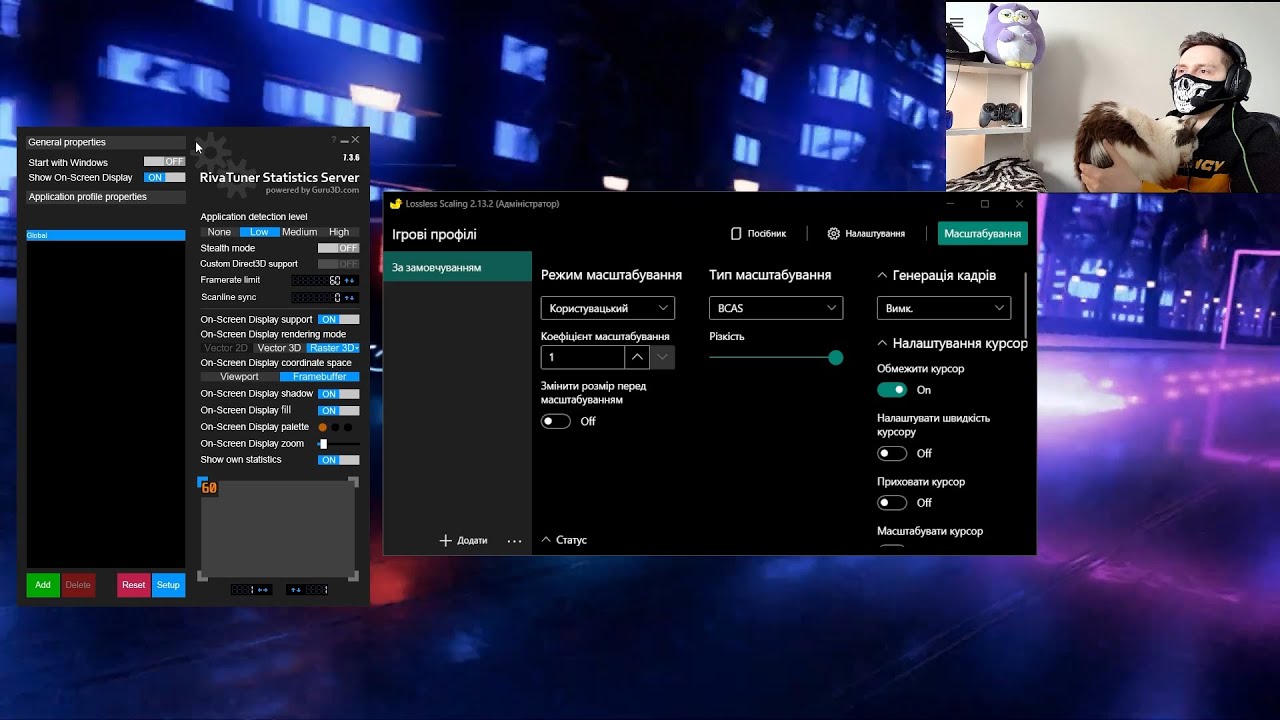Click the OSD preview top-left corner marker
This screenshot has width=1280, height=720.
point(203,483)
